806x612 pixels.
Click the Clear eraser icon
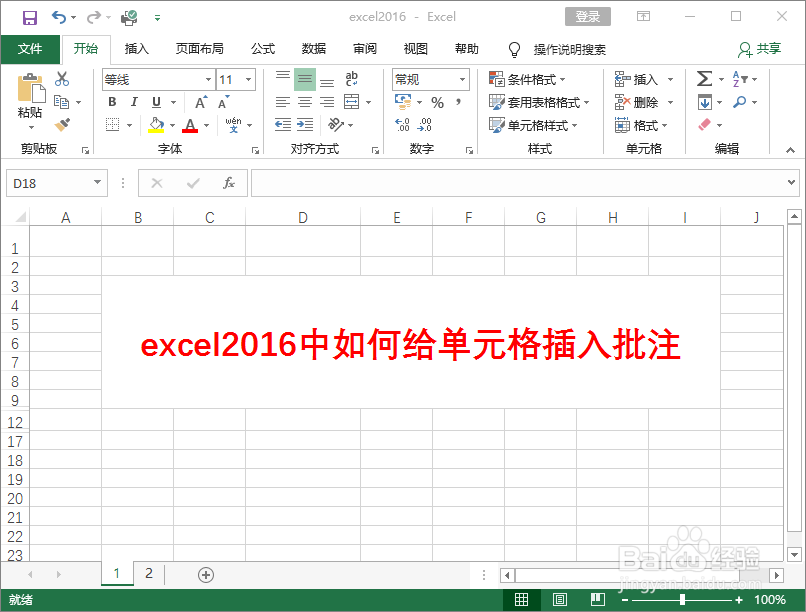[x=705, y=124]
